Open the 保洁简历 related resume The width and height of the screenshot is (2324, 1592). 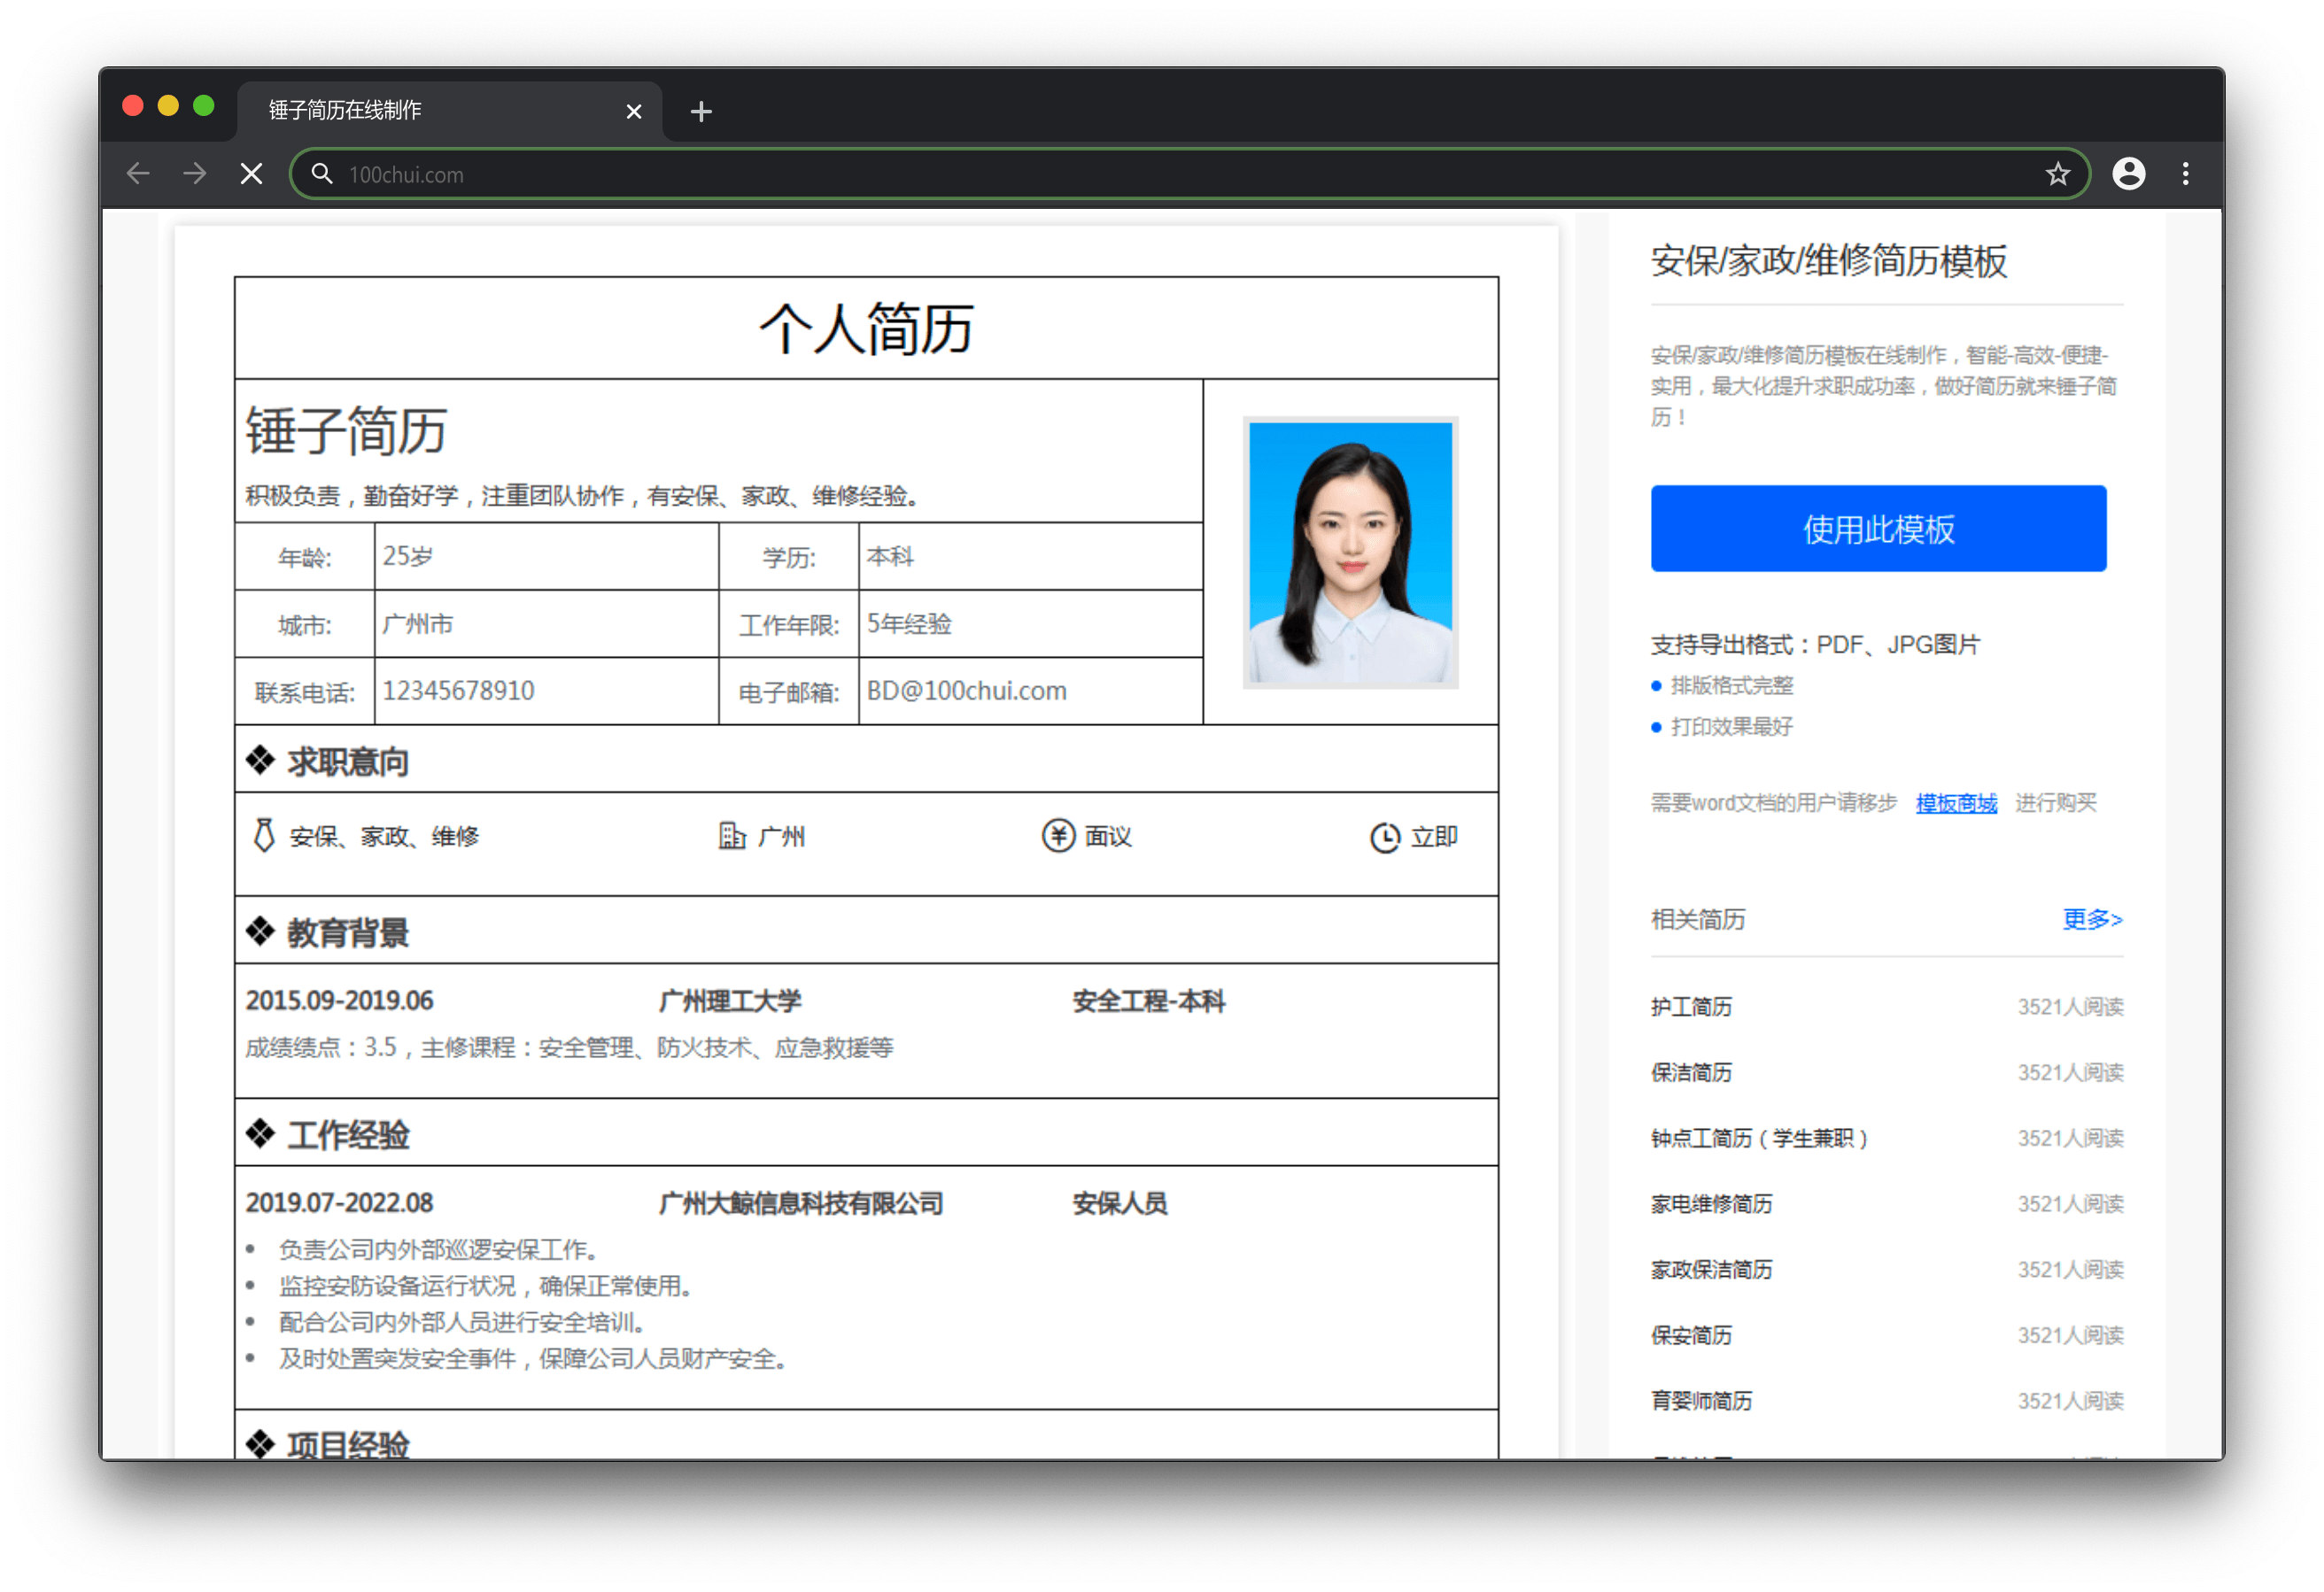point(1690,1073)
